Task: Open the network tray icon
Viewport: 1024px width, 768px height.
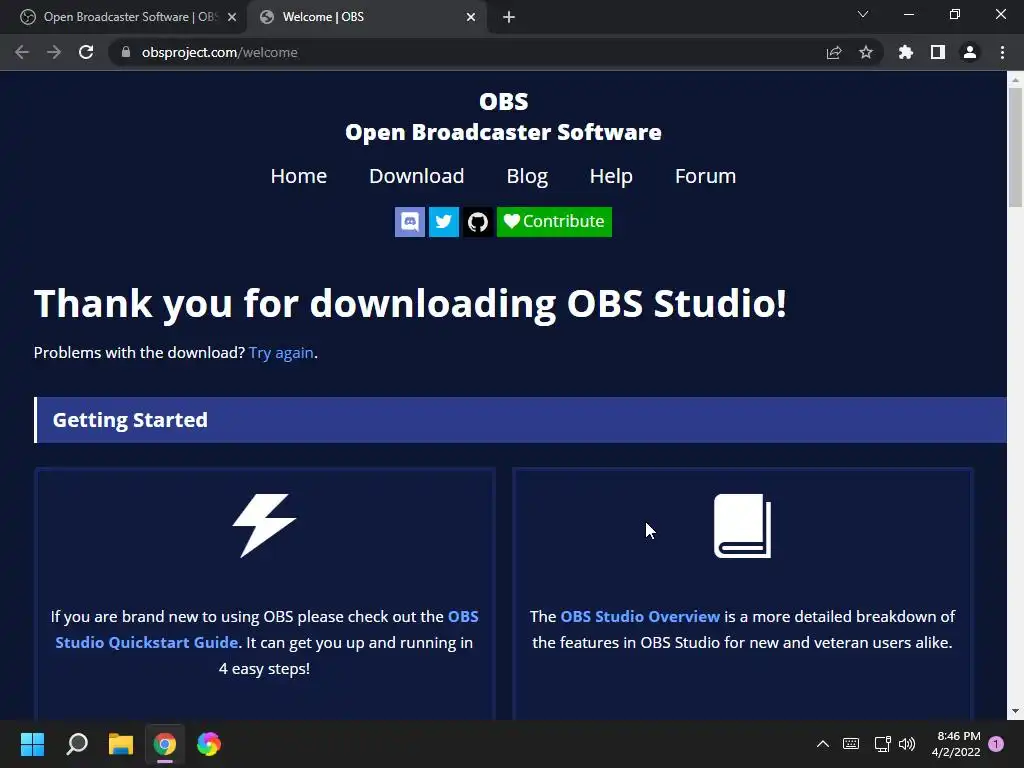Action: (x=882, y=744)
